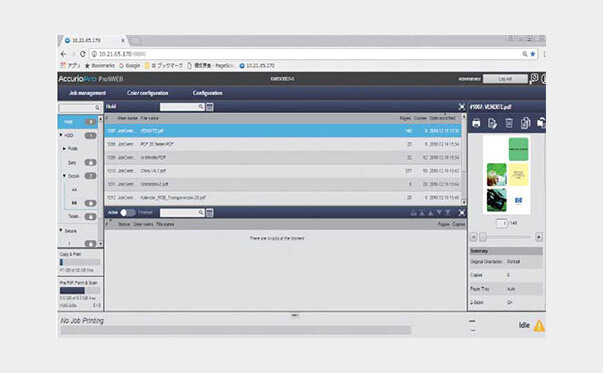Viewport: 603px width, 373px height.
Task: Open the Color configuration tab
Action: pos(148,93)
